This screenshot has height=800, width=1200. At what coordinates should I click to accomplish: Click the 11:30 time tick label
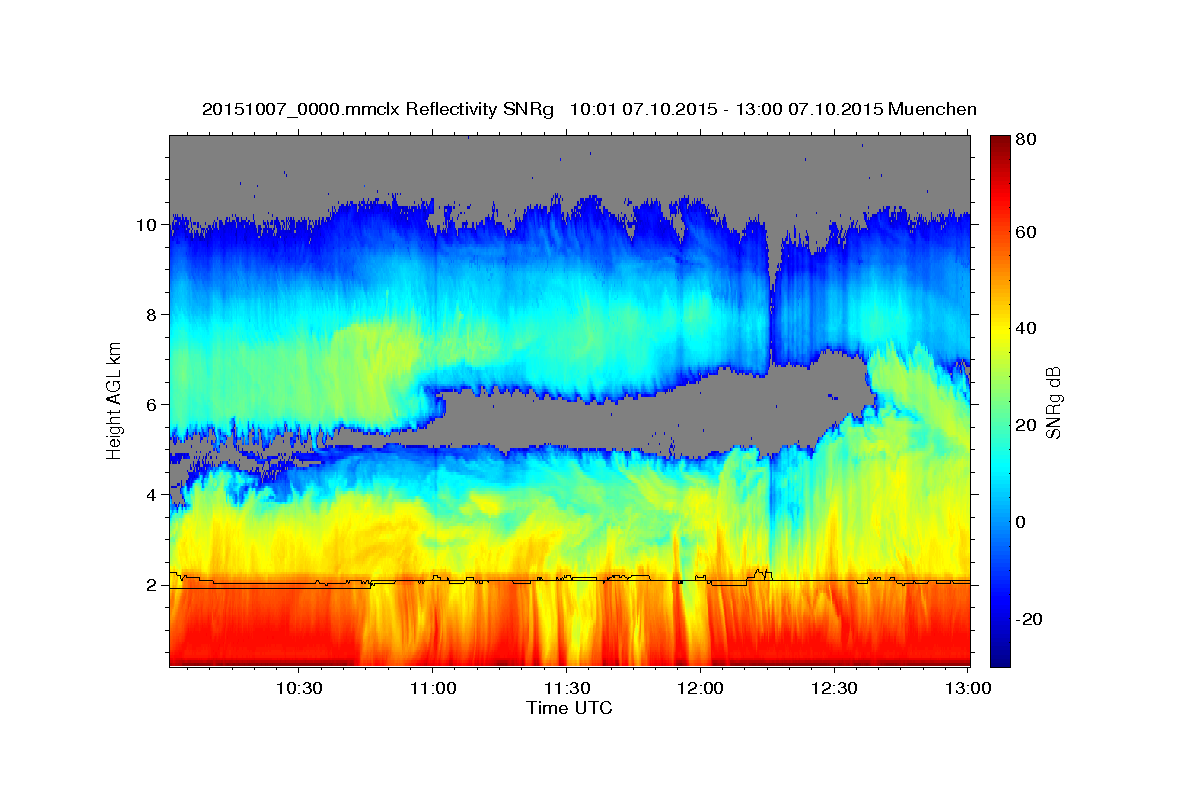click(566, 689)
